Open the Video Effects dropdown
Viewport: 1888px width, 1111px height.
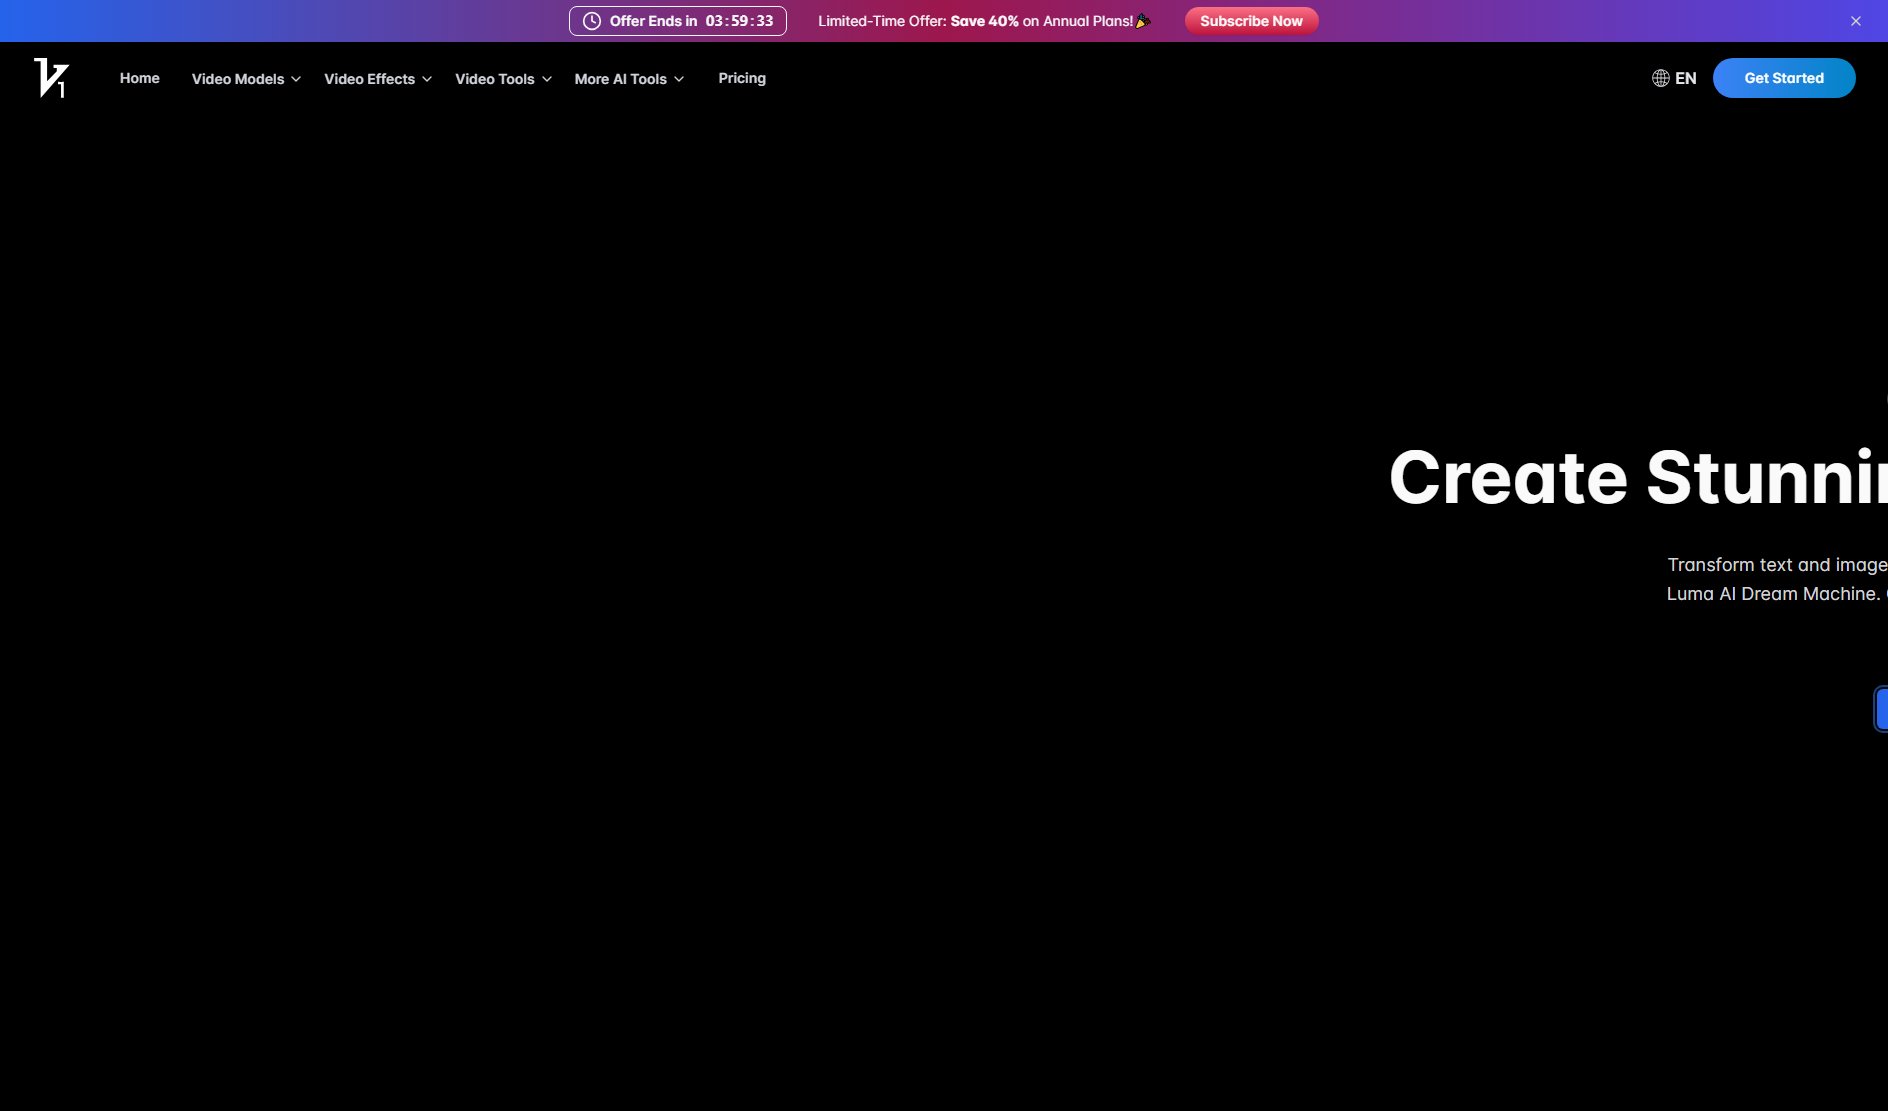coord(369,78)
